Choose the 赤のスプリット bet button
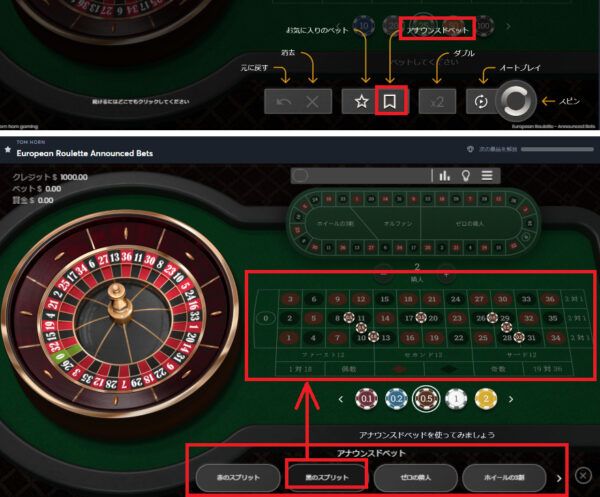 (x=238, y=477)
